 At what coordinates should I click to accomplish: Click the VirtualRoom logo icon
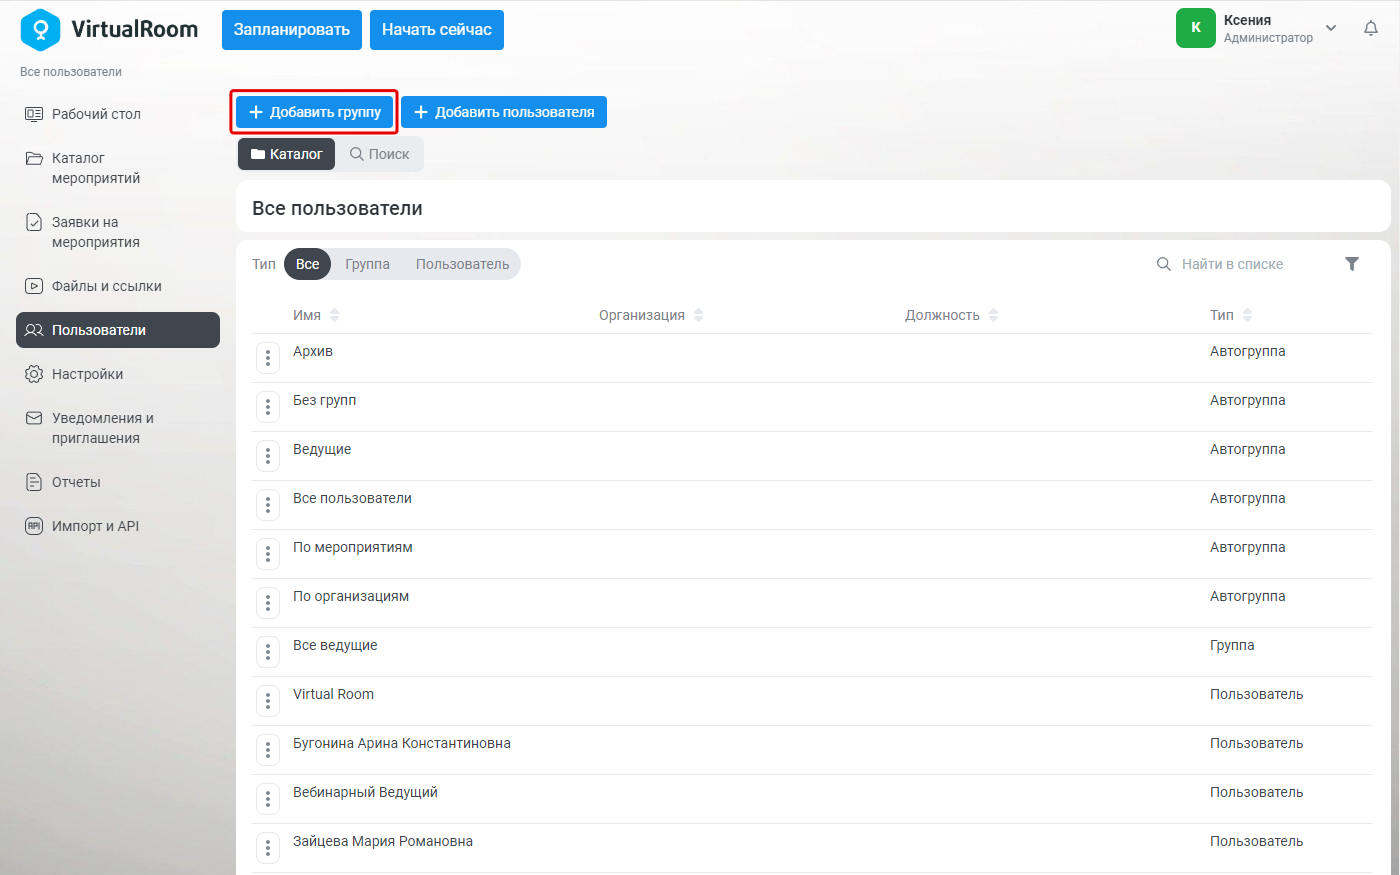(40, 30)
